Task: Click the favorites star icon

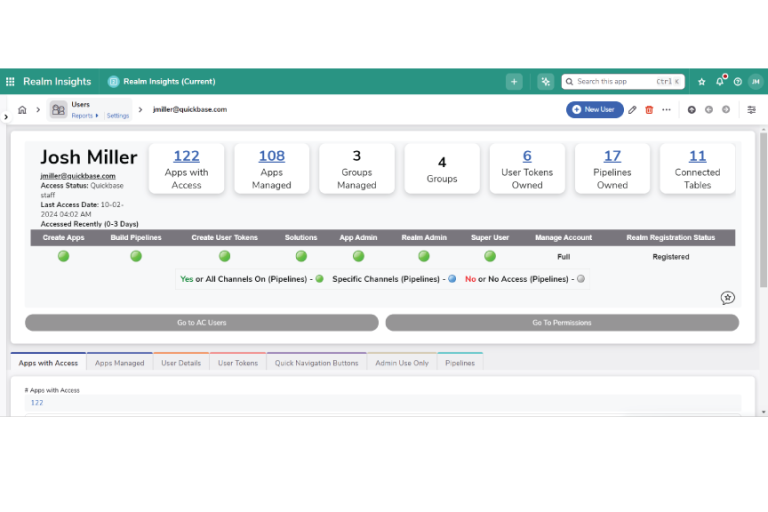Action: (x=702, y=82)
